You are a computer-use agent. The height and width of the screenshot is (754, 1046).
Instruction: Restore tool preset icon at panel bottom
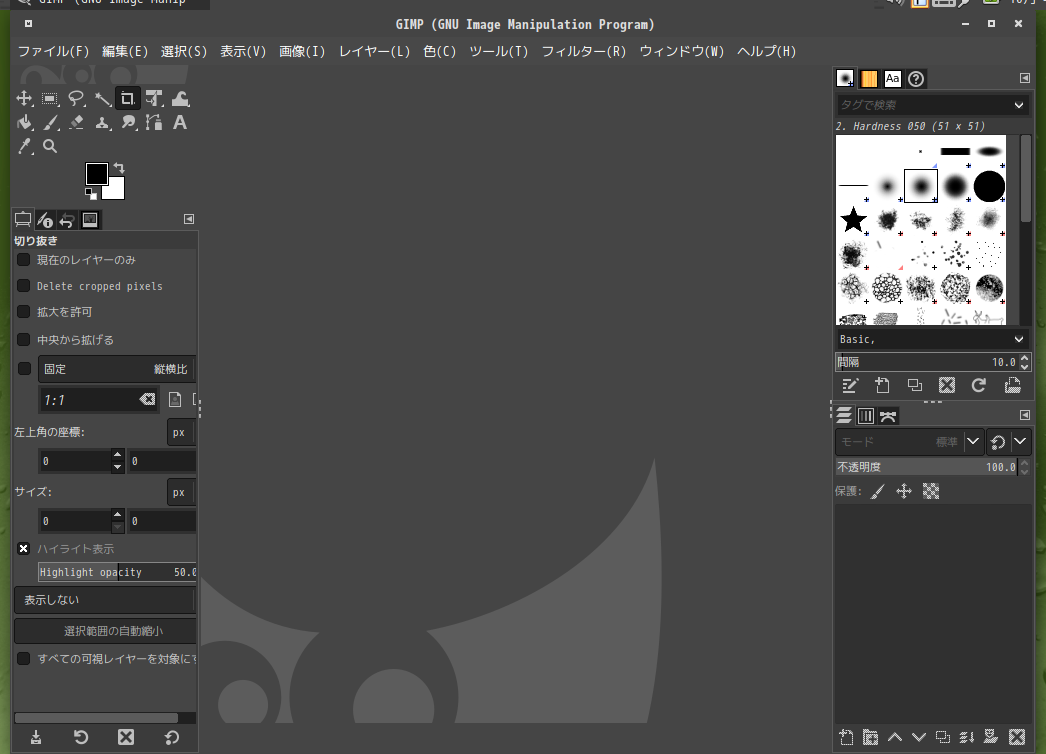pyautogui.click(x=81, y=737)
